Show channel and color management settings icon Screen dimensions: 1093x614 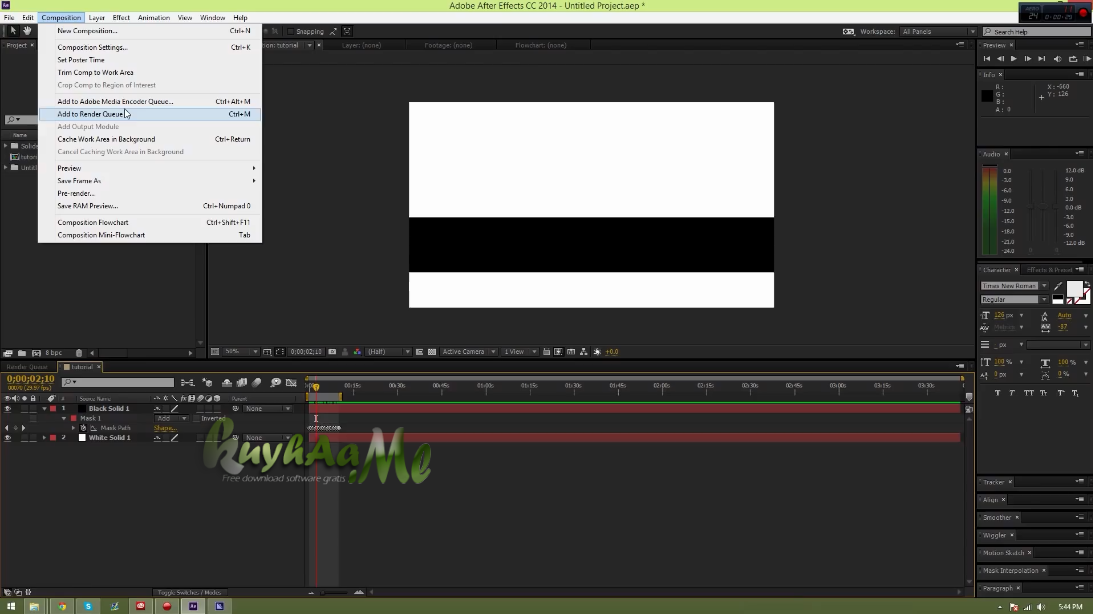(357, 352)
